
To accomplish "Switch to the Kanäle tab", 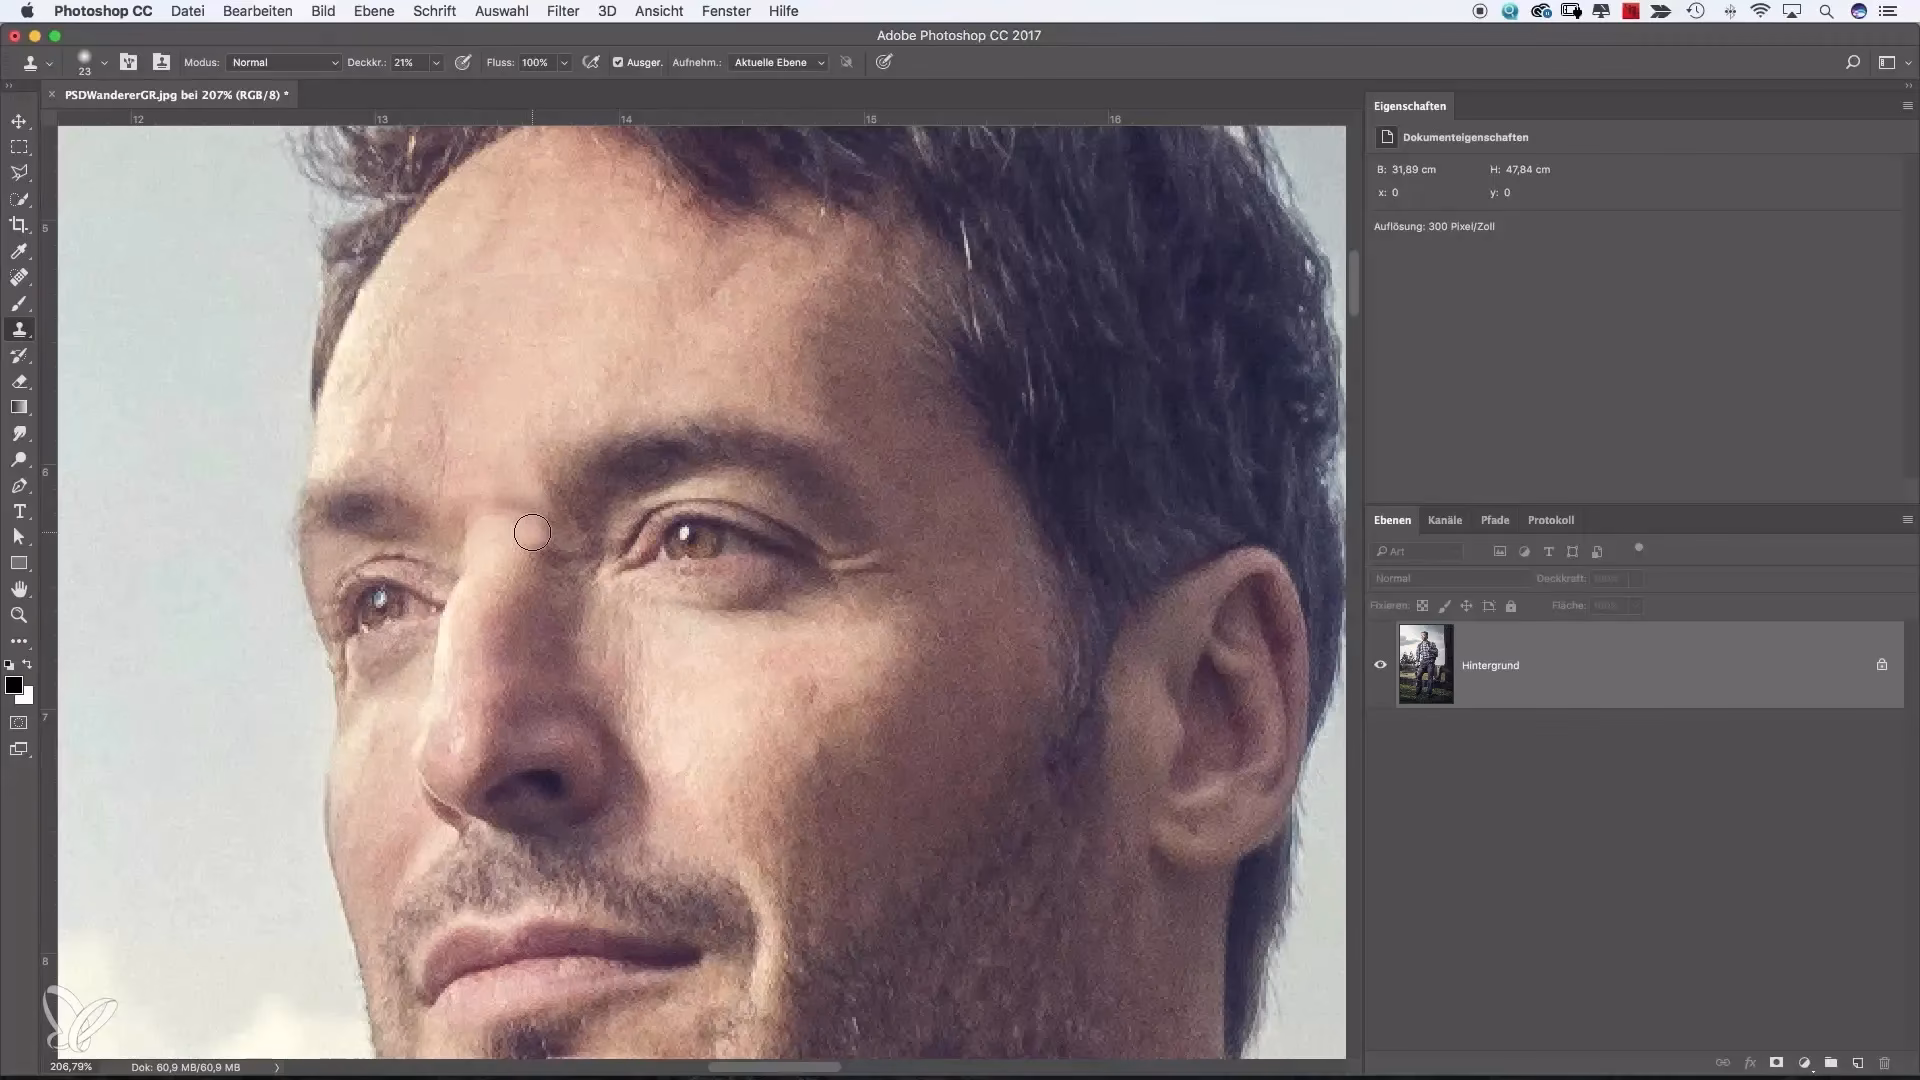I will [x=1444, y=520].
